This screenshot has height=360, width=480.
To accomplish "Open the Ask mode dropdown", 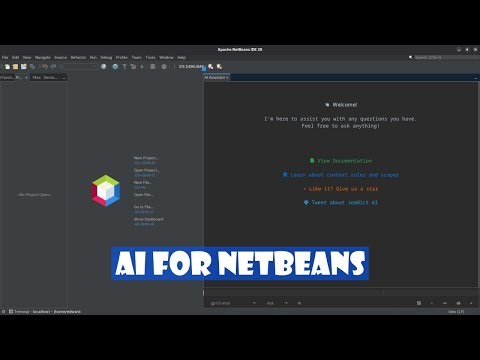I will (x=277, y=303).
